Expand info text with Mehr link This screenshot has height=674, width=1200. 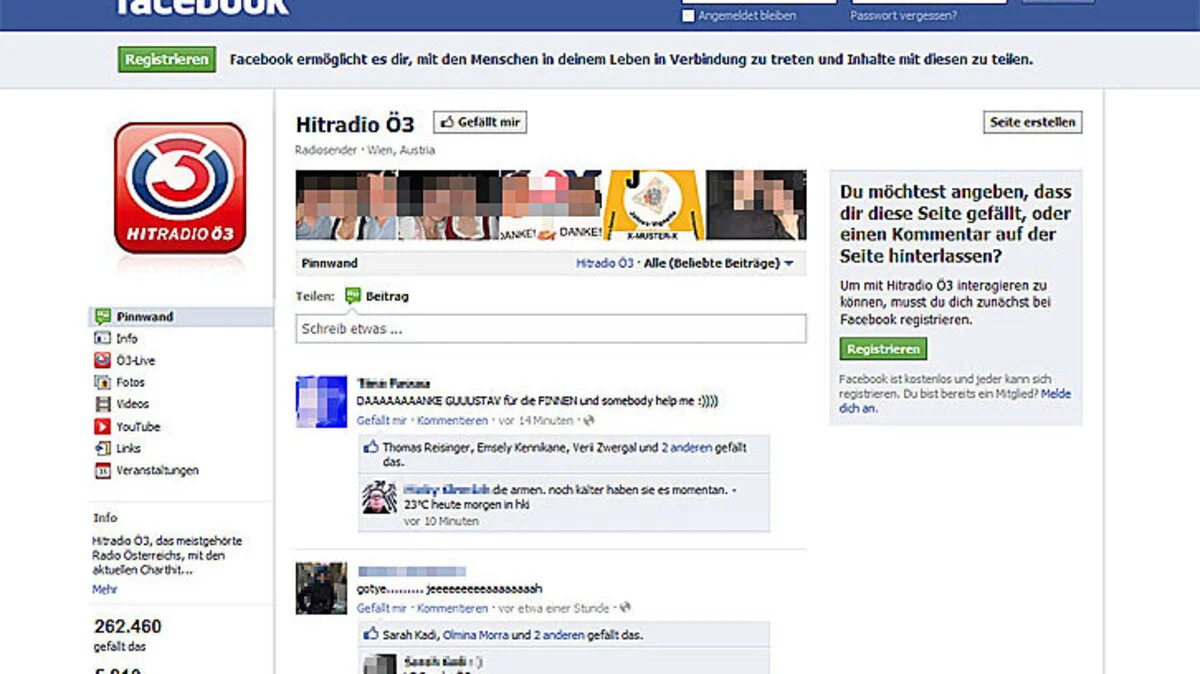105,590
